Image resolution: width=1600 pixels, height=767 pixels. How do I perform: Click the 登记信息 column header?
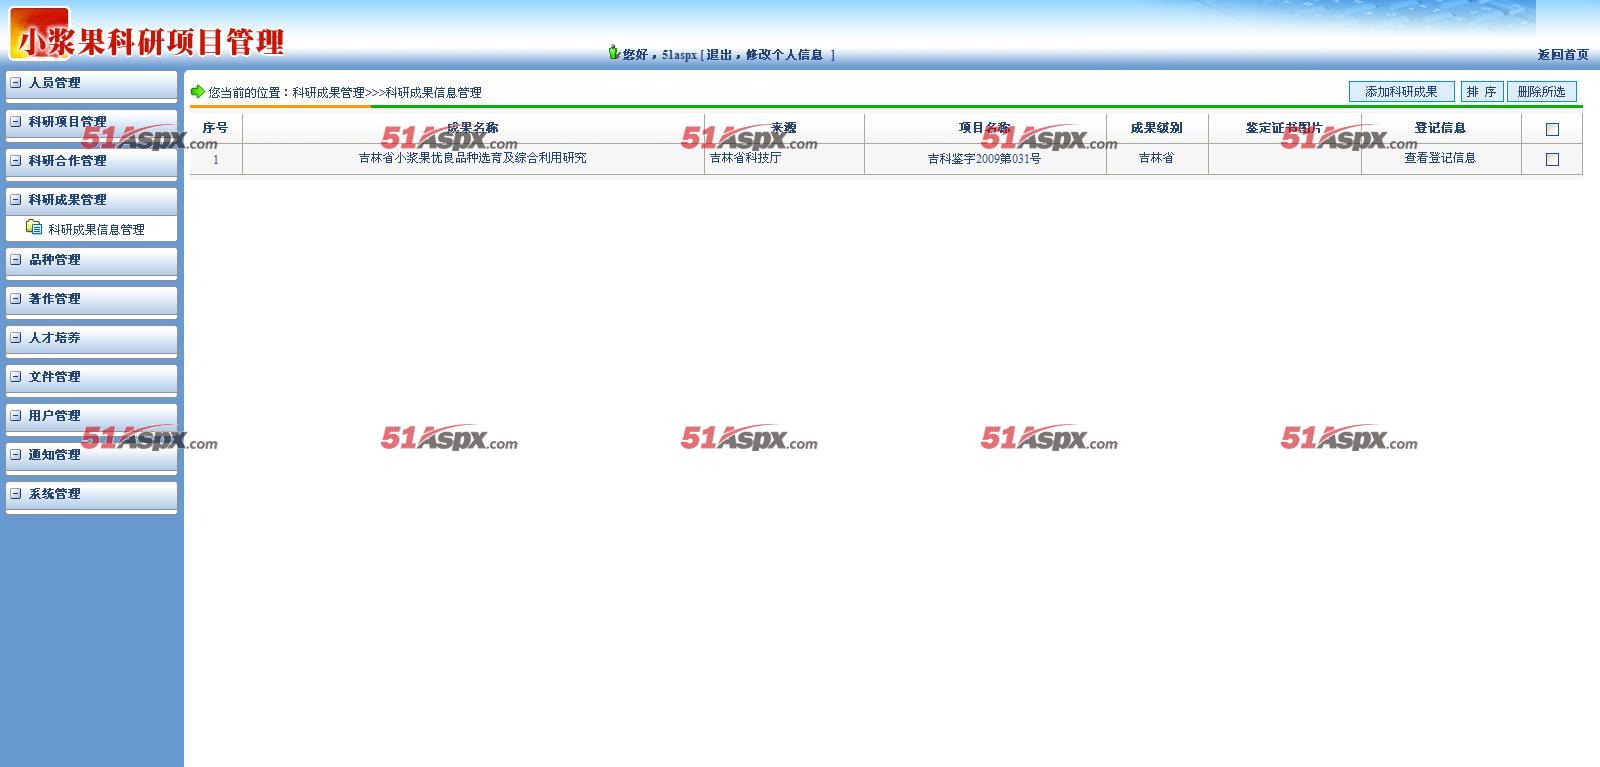pos(1440,128)
